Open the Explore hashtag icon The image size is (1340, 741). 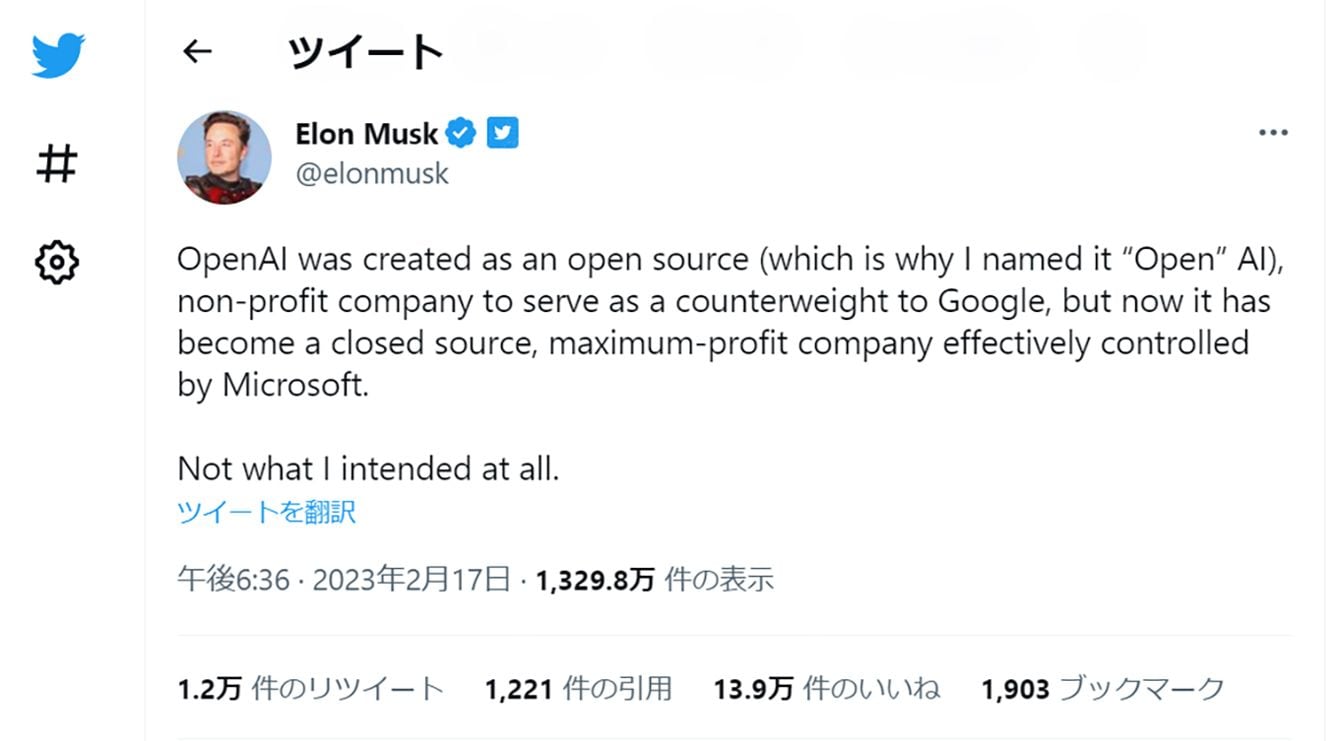coord(57,163)
